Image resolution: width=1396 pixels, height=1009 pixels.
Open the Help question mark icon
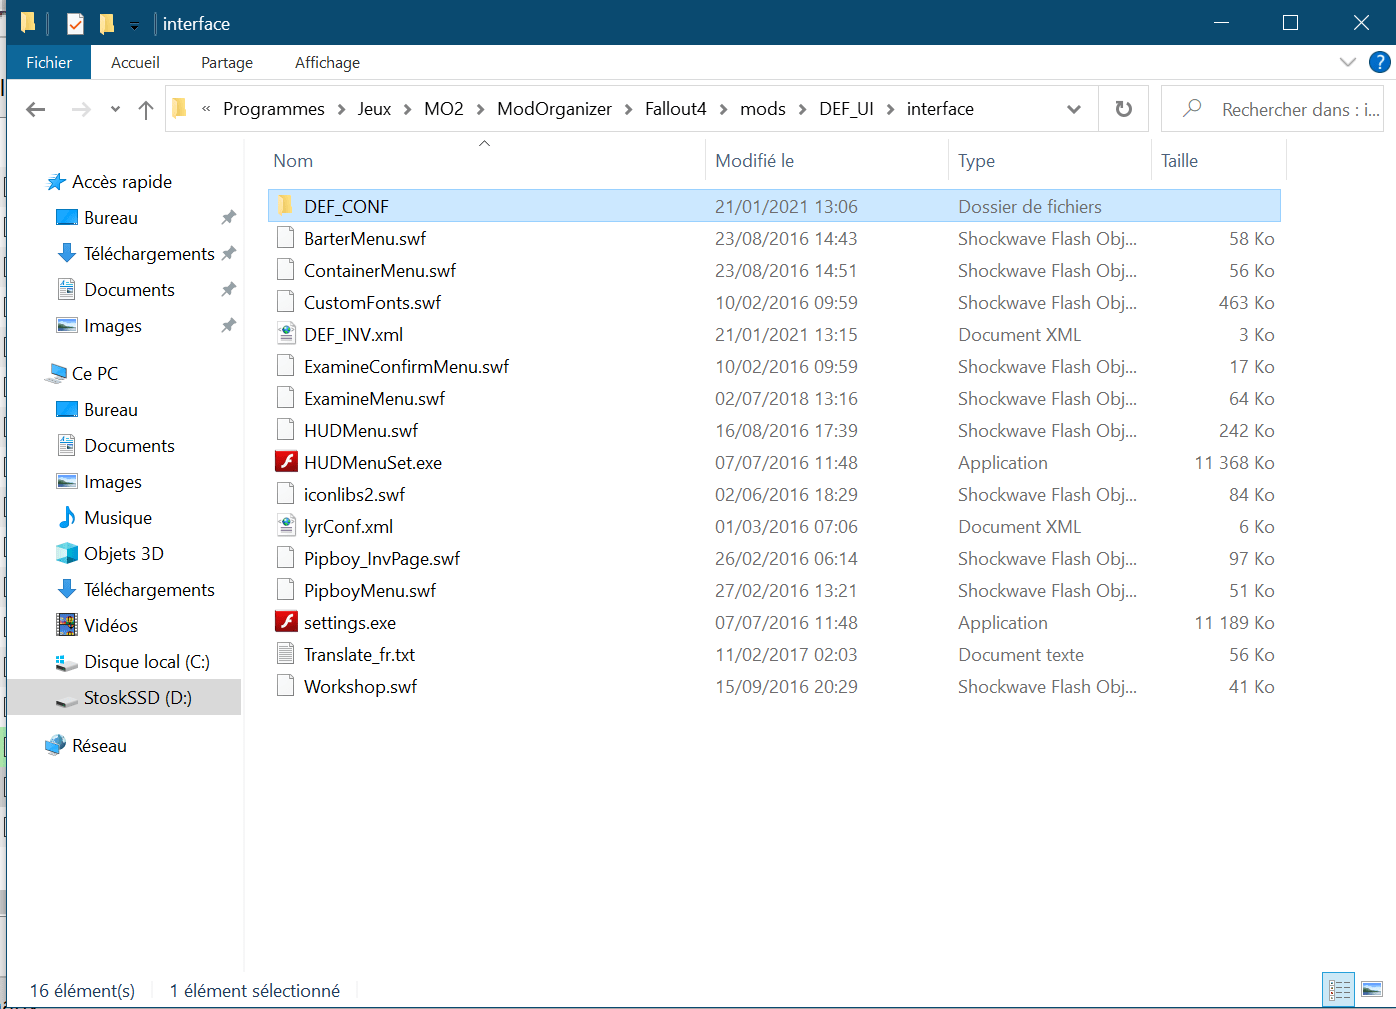pyautogui.click(x=1379, y=62)
